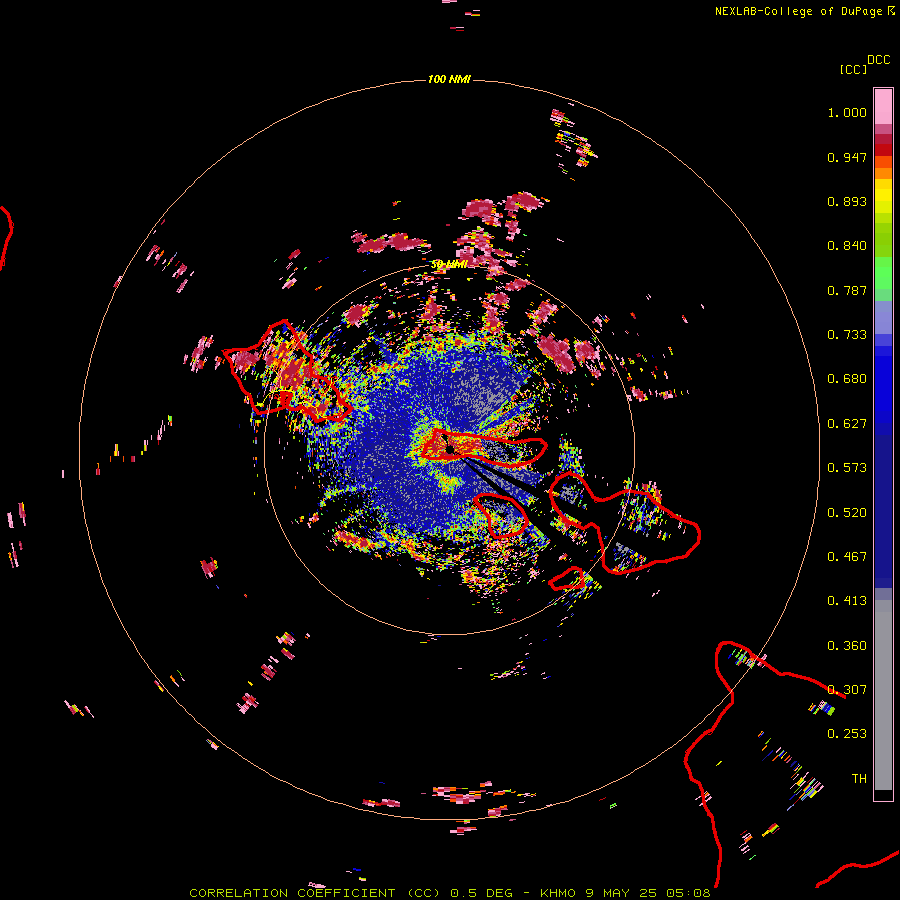Select the 0.947 scale value
The image size is (900, 900).
click(847, 157)
